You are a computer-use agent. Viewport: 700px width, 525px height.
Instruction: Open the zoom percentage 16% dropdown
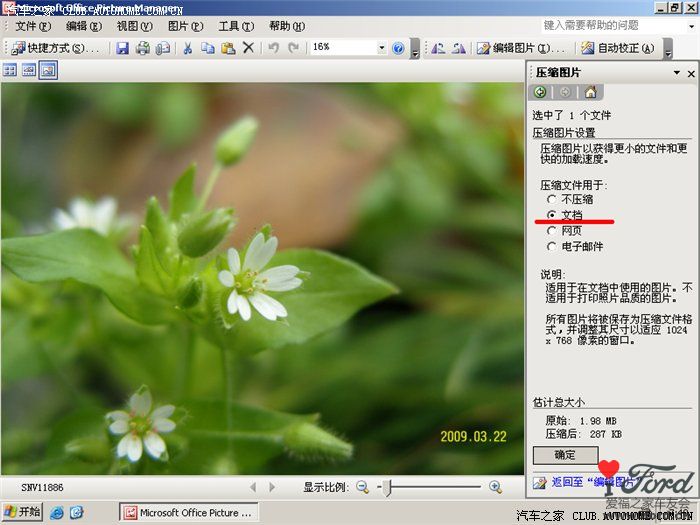pos(382,47)
